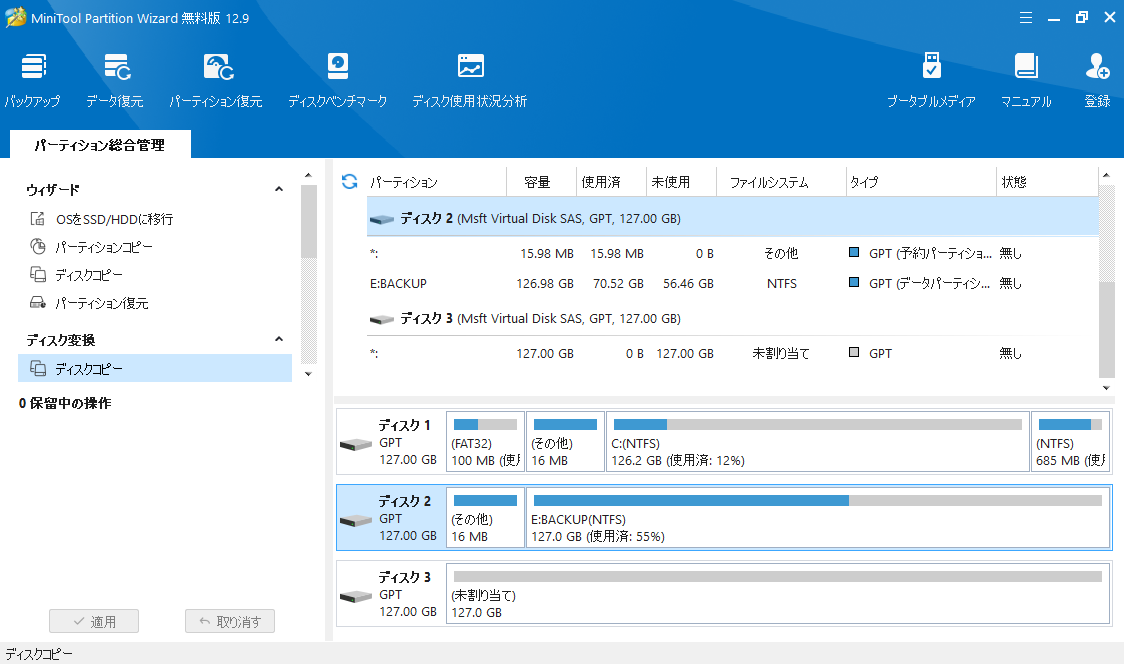
Task: Select ディスク 3 header row in list
Action: coord(732,318)
